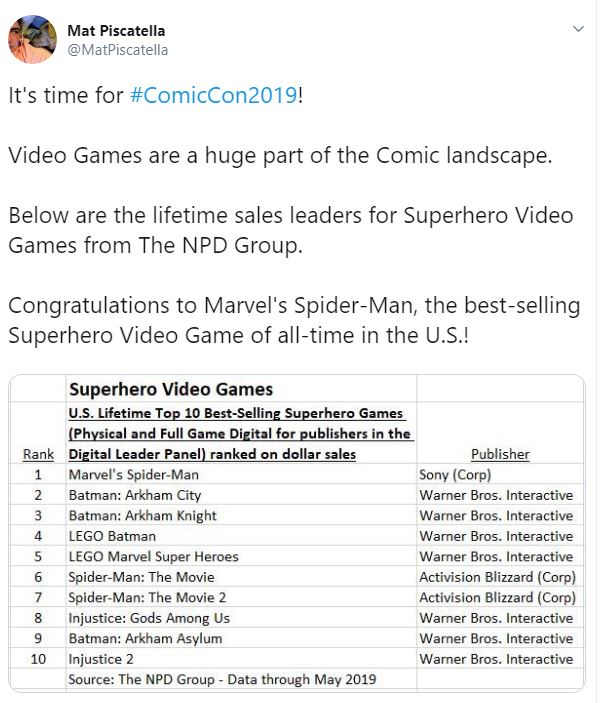This screenshot has width=606, height=703.
Task: Select the Marvel's Spider-Man row cell
Action: (133, 475)
